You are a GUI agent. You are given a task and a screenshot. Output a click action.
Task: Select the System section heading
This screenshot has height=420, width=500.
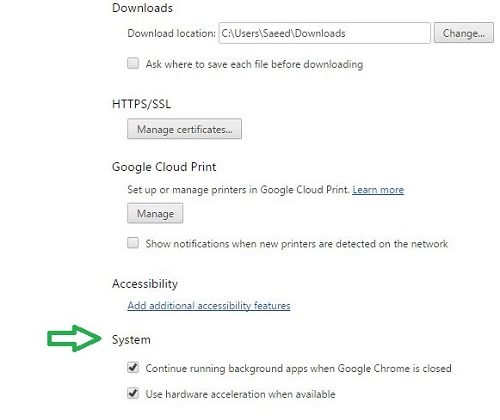tap(131, 340)
